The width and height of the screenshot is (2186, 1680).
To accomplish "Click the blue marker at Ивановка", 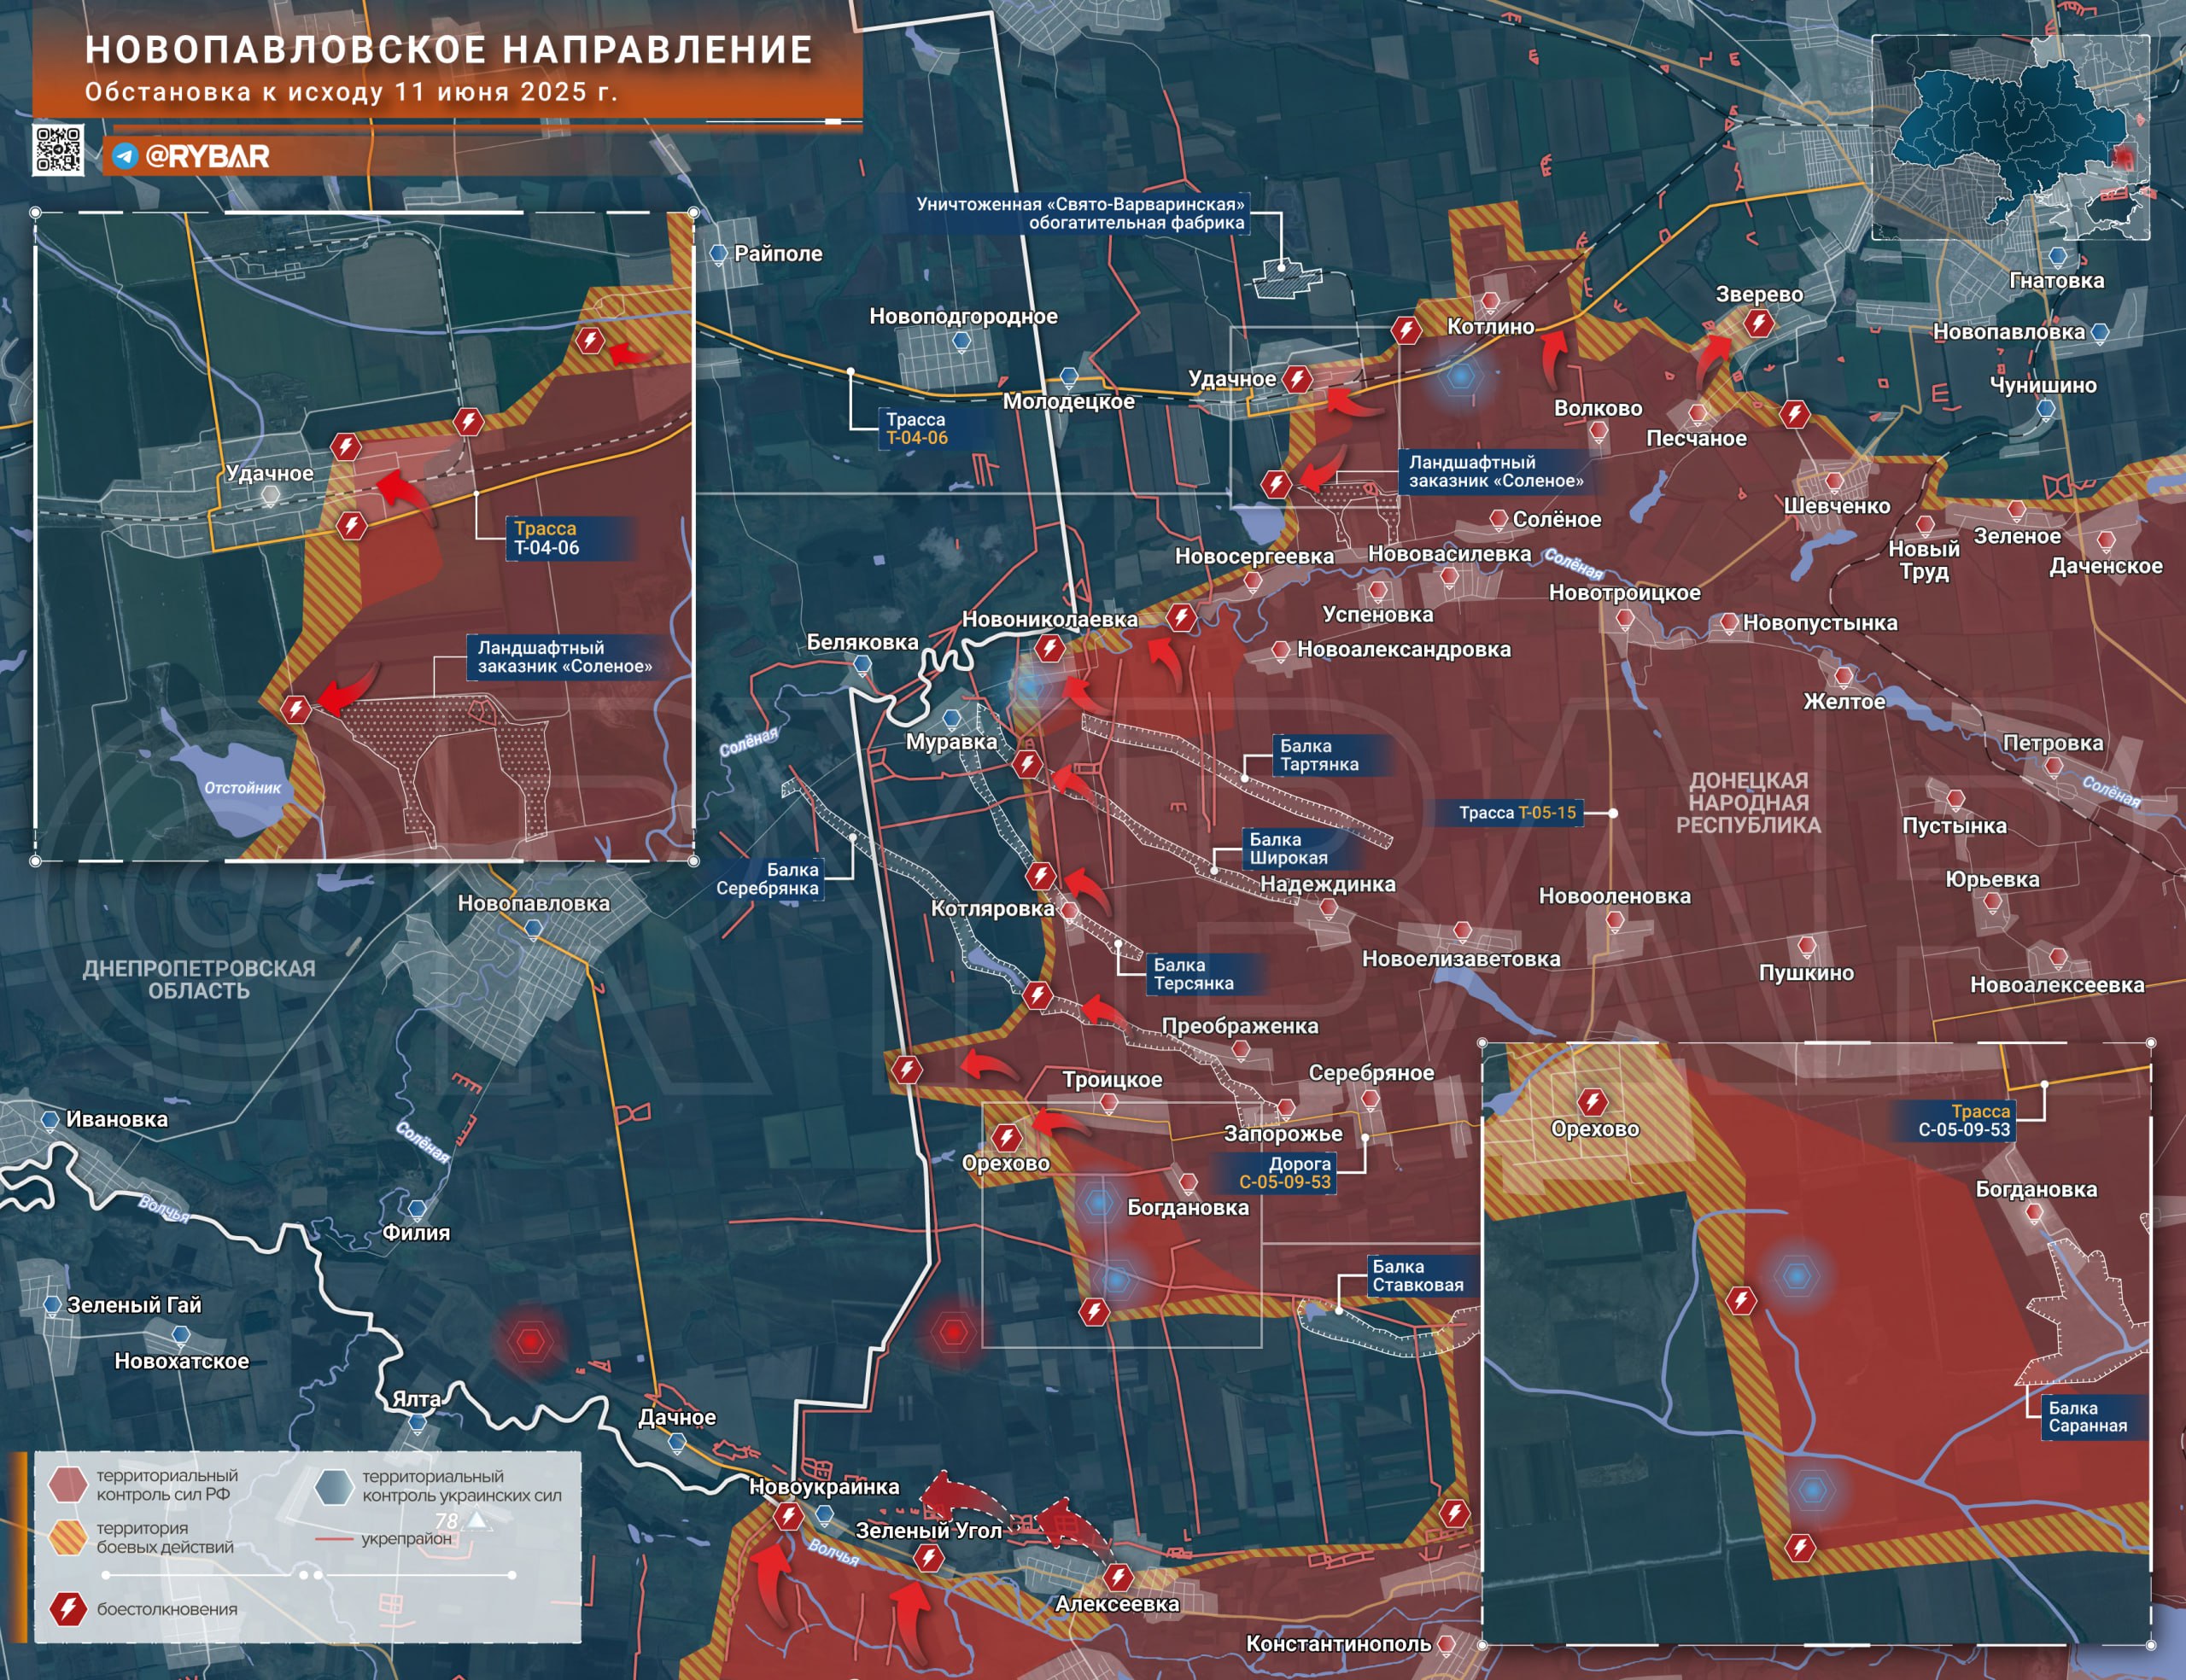I will click(x=50, y=1120).
